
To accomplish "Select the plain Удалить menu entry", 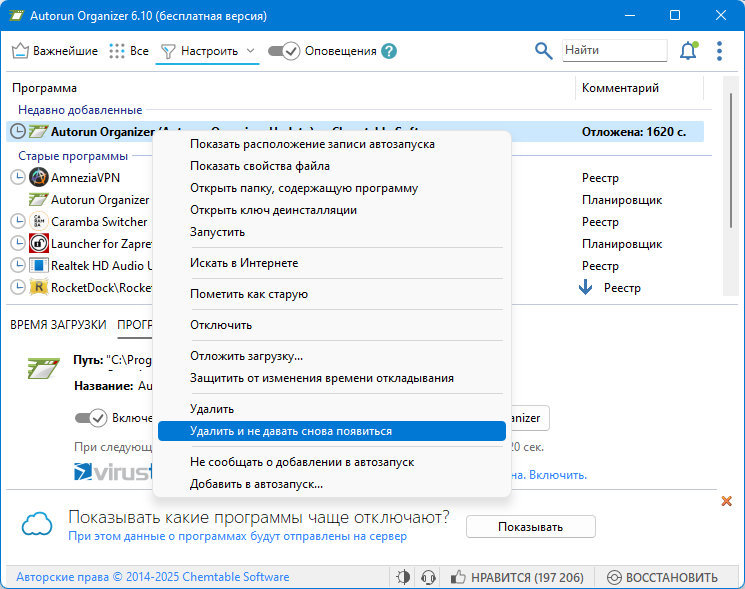I will pyautogui.click(x=332, y=409).
